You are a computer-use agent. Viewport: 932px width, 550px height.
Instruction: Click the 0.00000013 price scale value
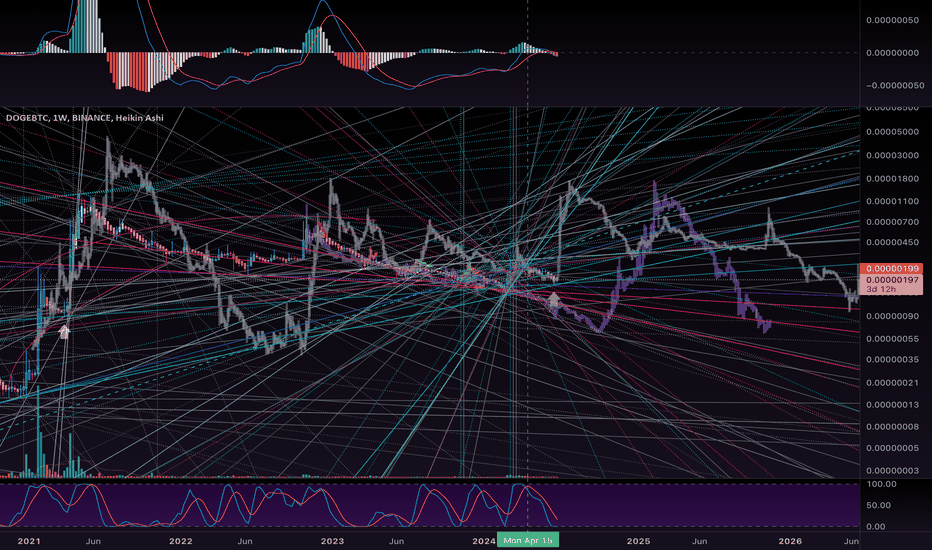tap(892, 405)
